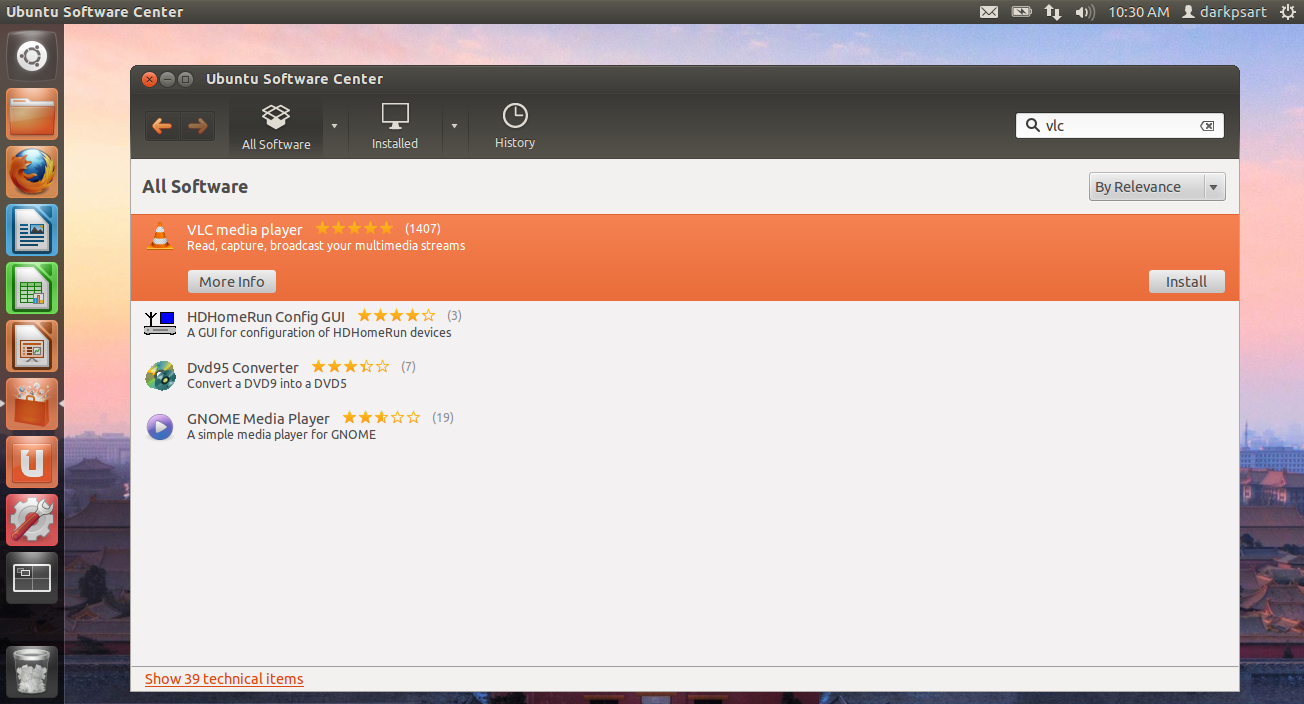Go forward with the forward arrow
Viewport: 1304px width, 704px height.
pyautogui.click(x=197, y=126)
